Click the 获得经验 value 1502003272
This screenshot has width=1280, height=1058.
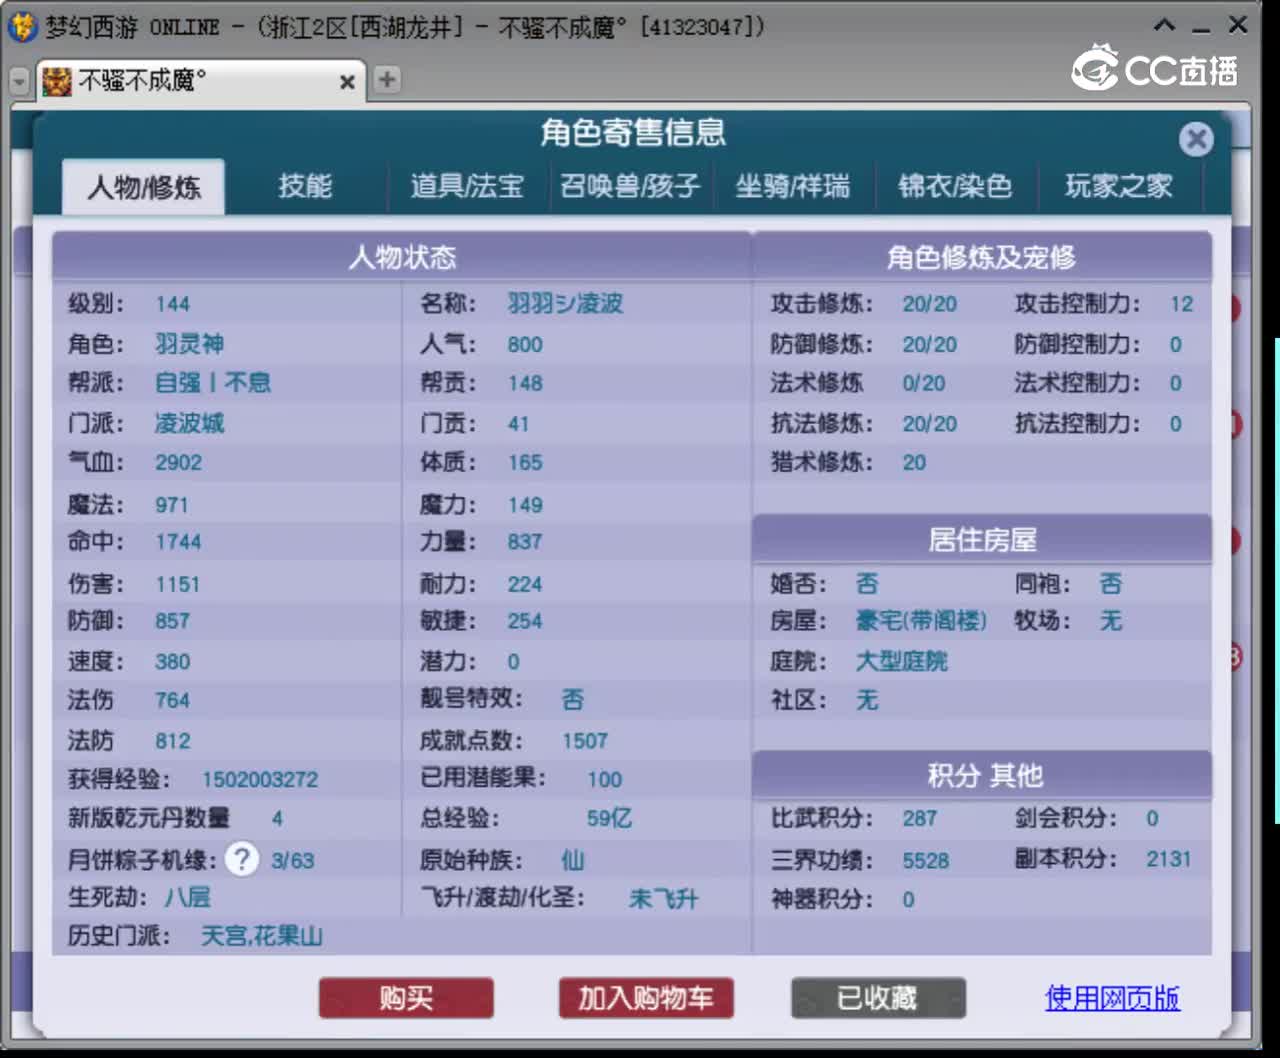(x=260, y=780)
